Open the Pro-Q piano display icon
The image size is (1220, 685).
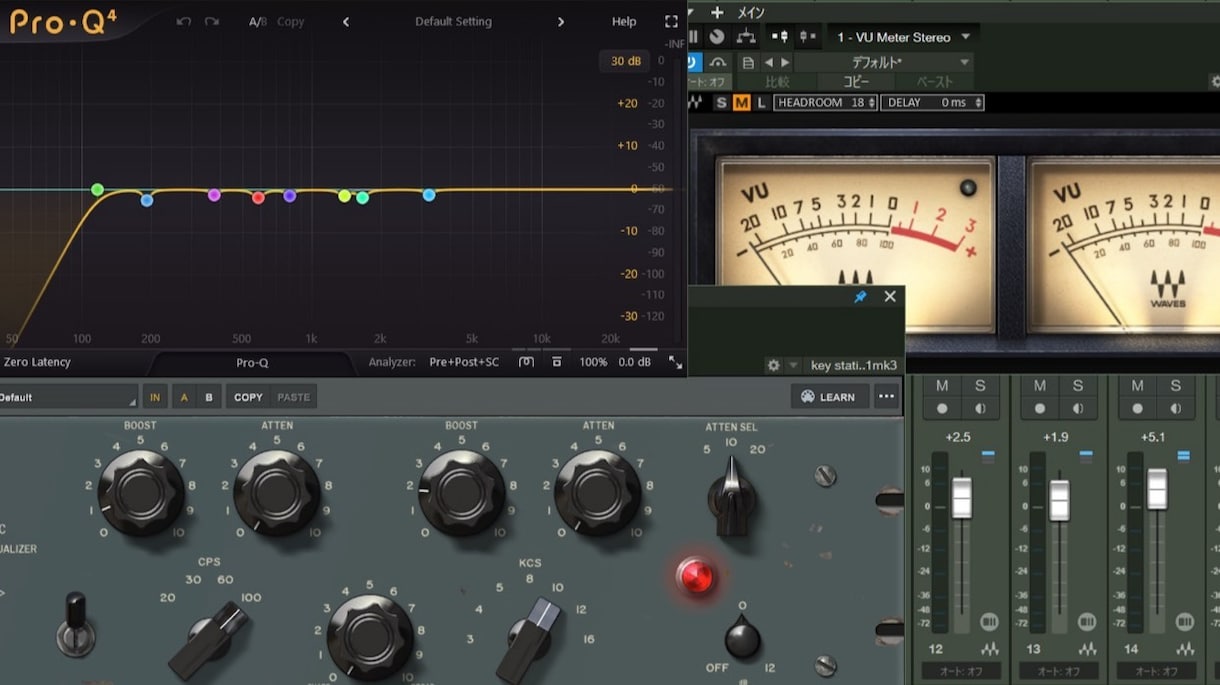[x=526, y=362]
